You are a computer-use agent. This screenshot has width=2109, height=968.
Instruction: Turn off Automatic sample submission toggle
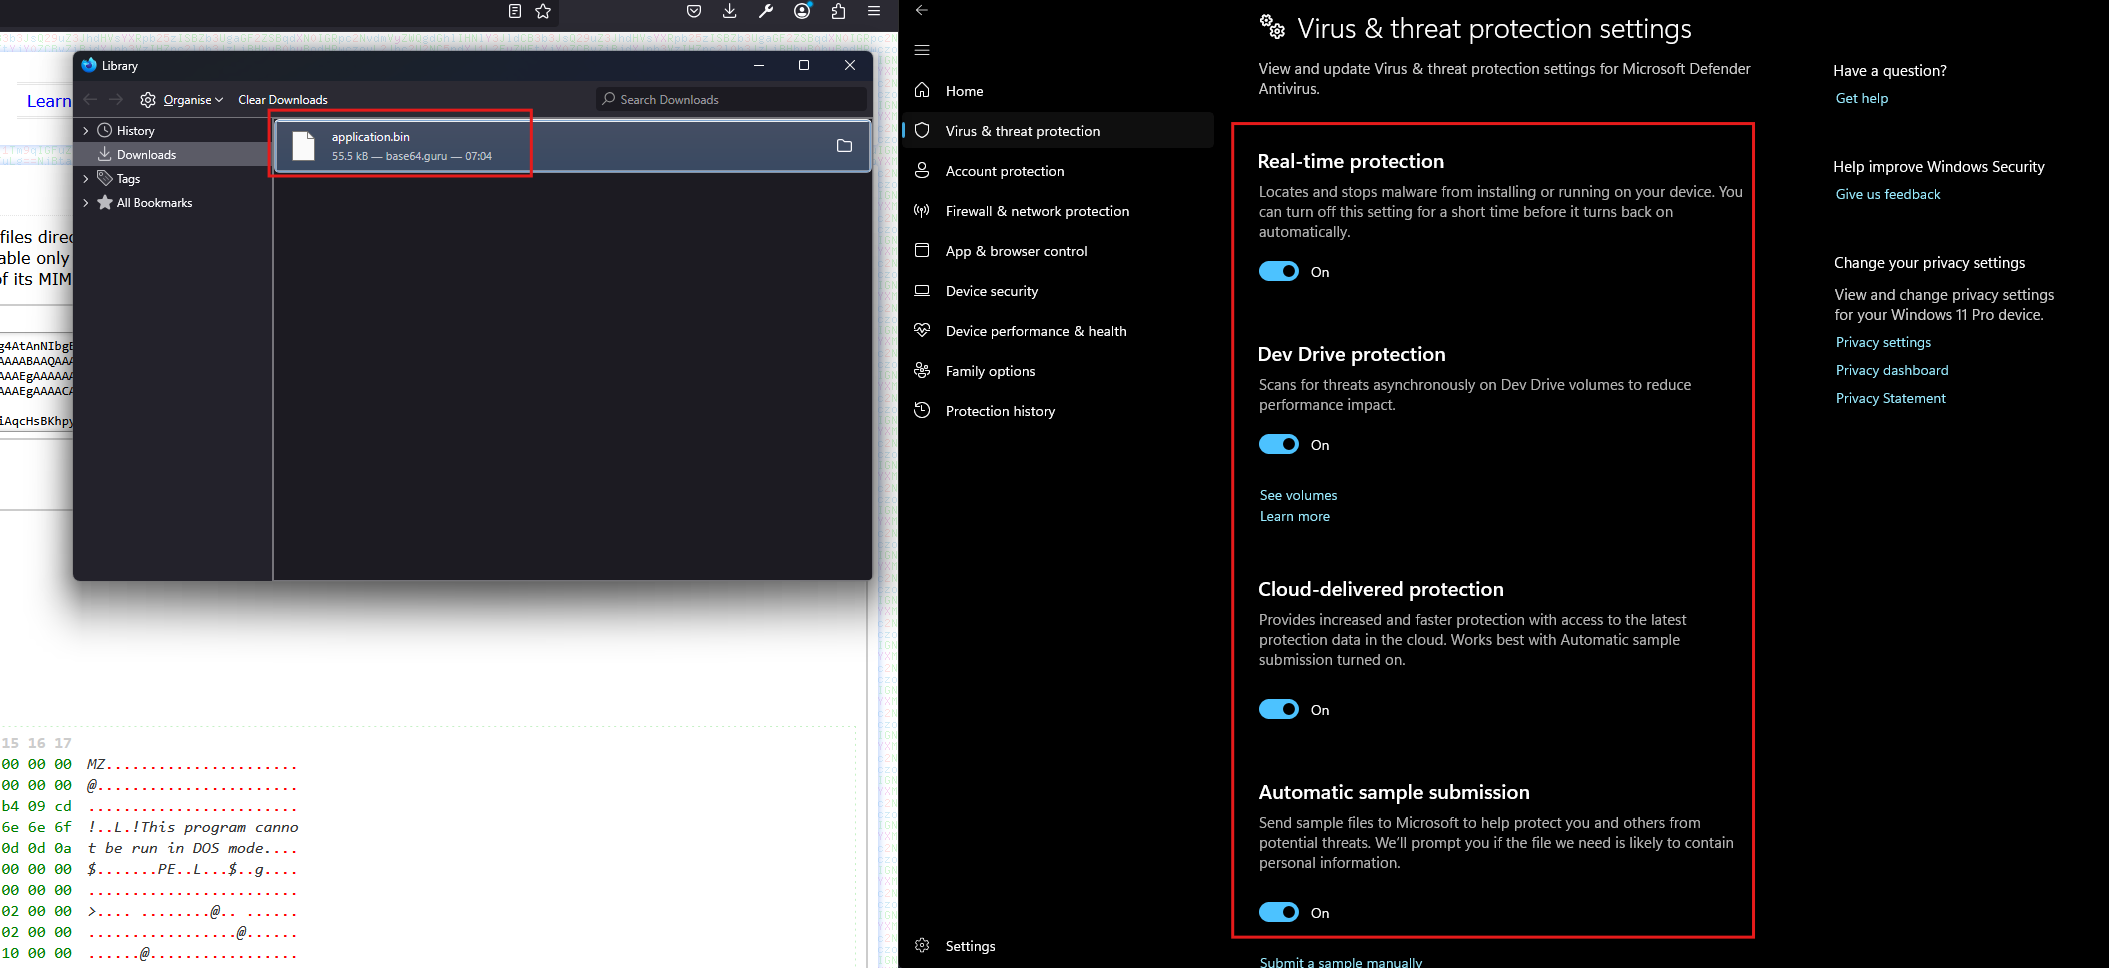[x=1279, y=912]
